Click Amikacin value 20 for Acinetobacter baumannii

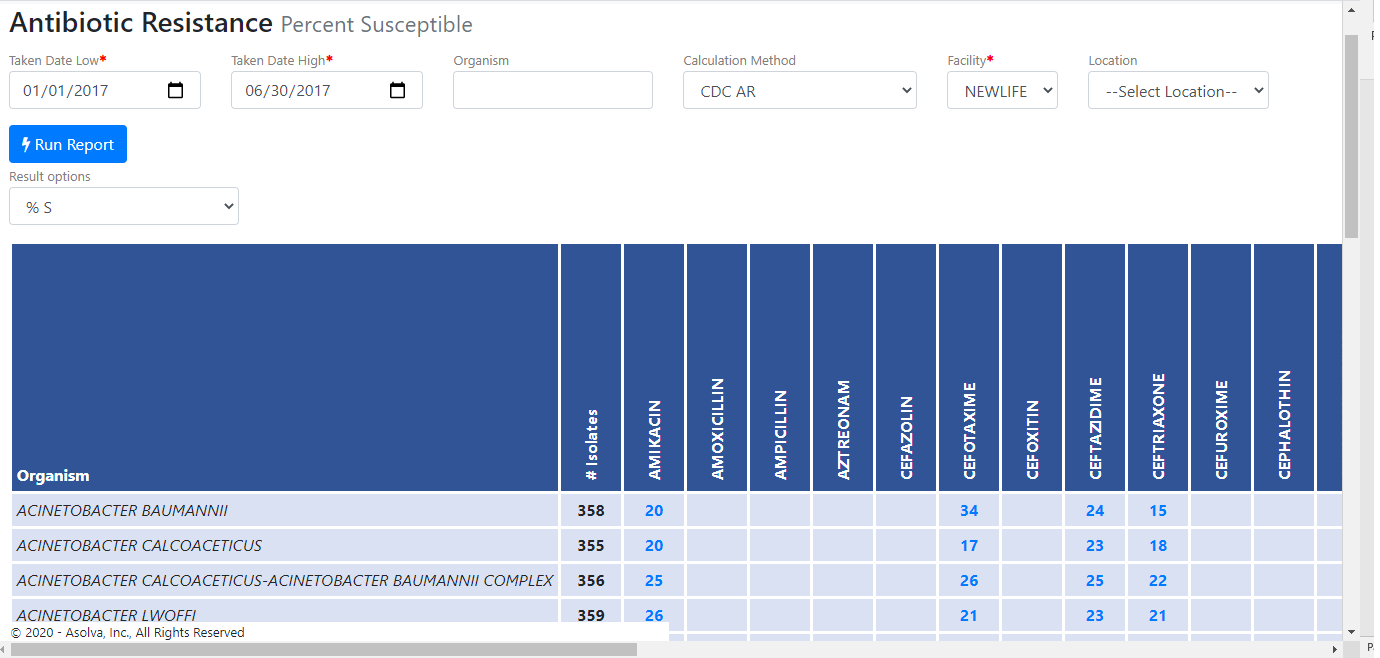[654, 511]
